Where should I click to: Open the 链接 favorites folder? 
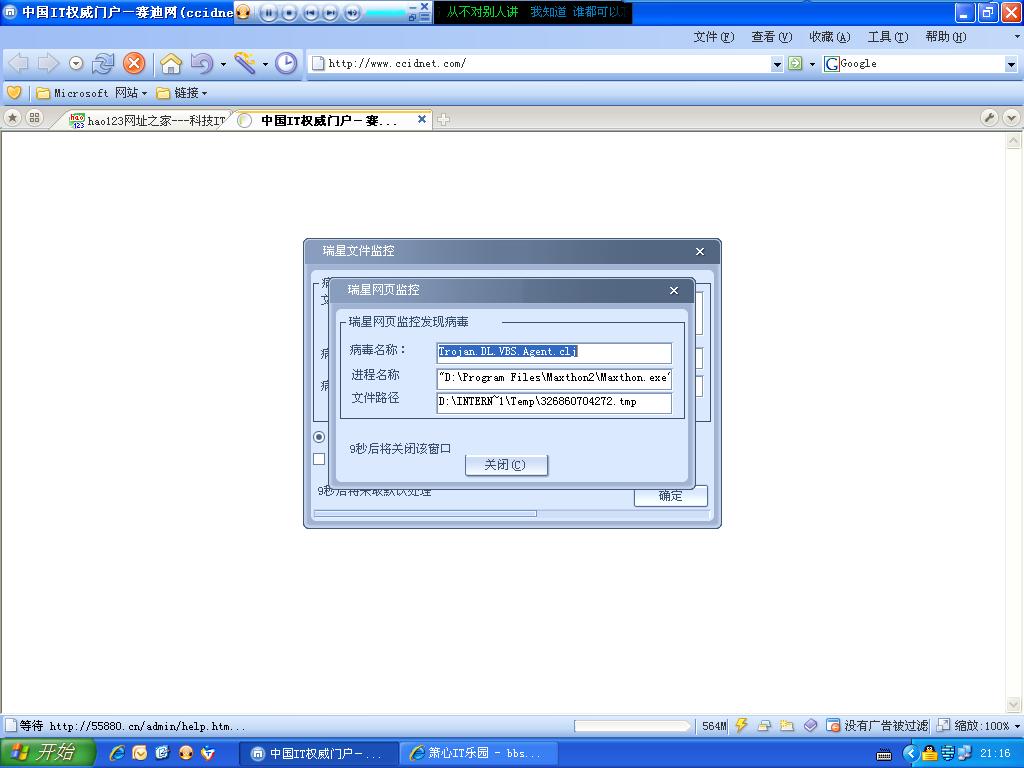coord(182,93)
